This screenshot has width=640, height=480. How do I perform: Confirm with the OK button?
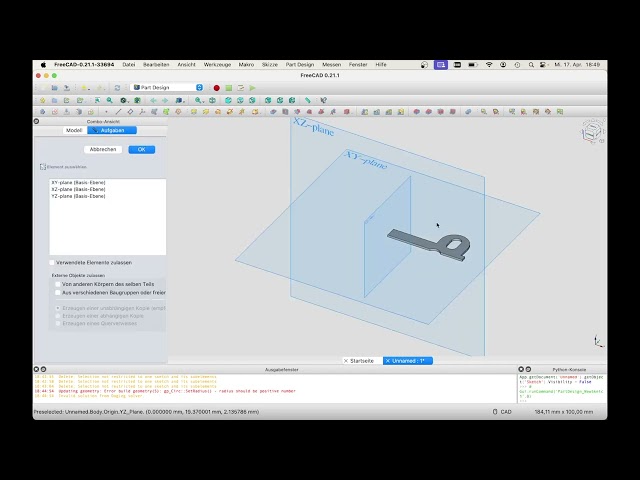click(142, 149)
